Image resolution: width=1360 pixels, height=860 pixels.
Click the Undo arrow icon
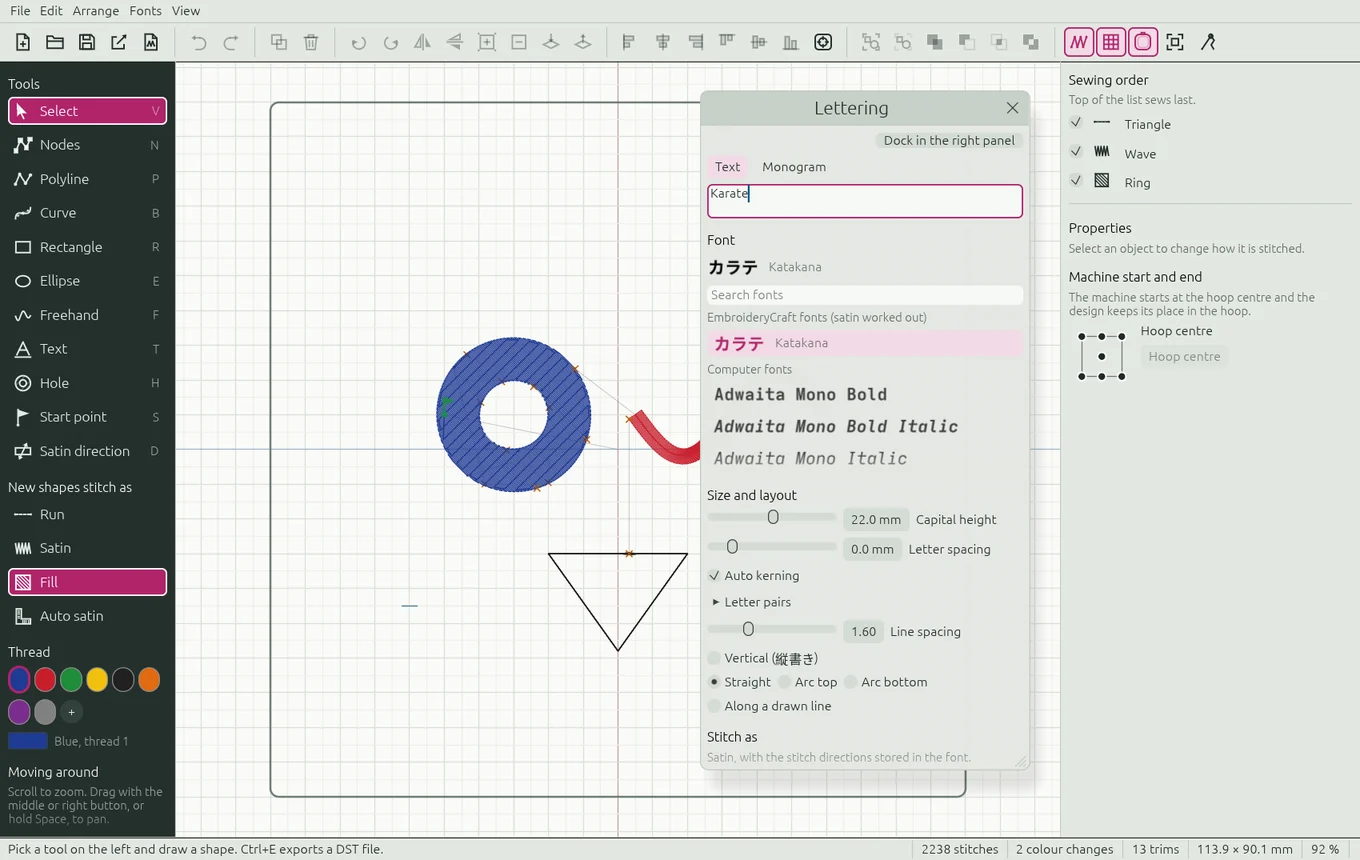(199, 42)
